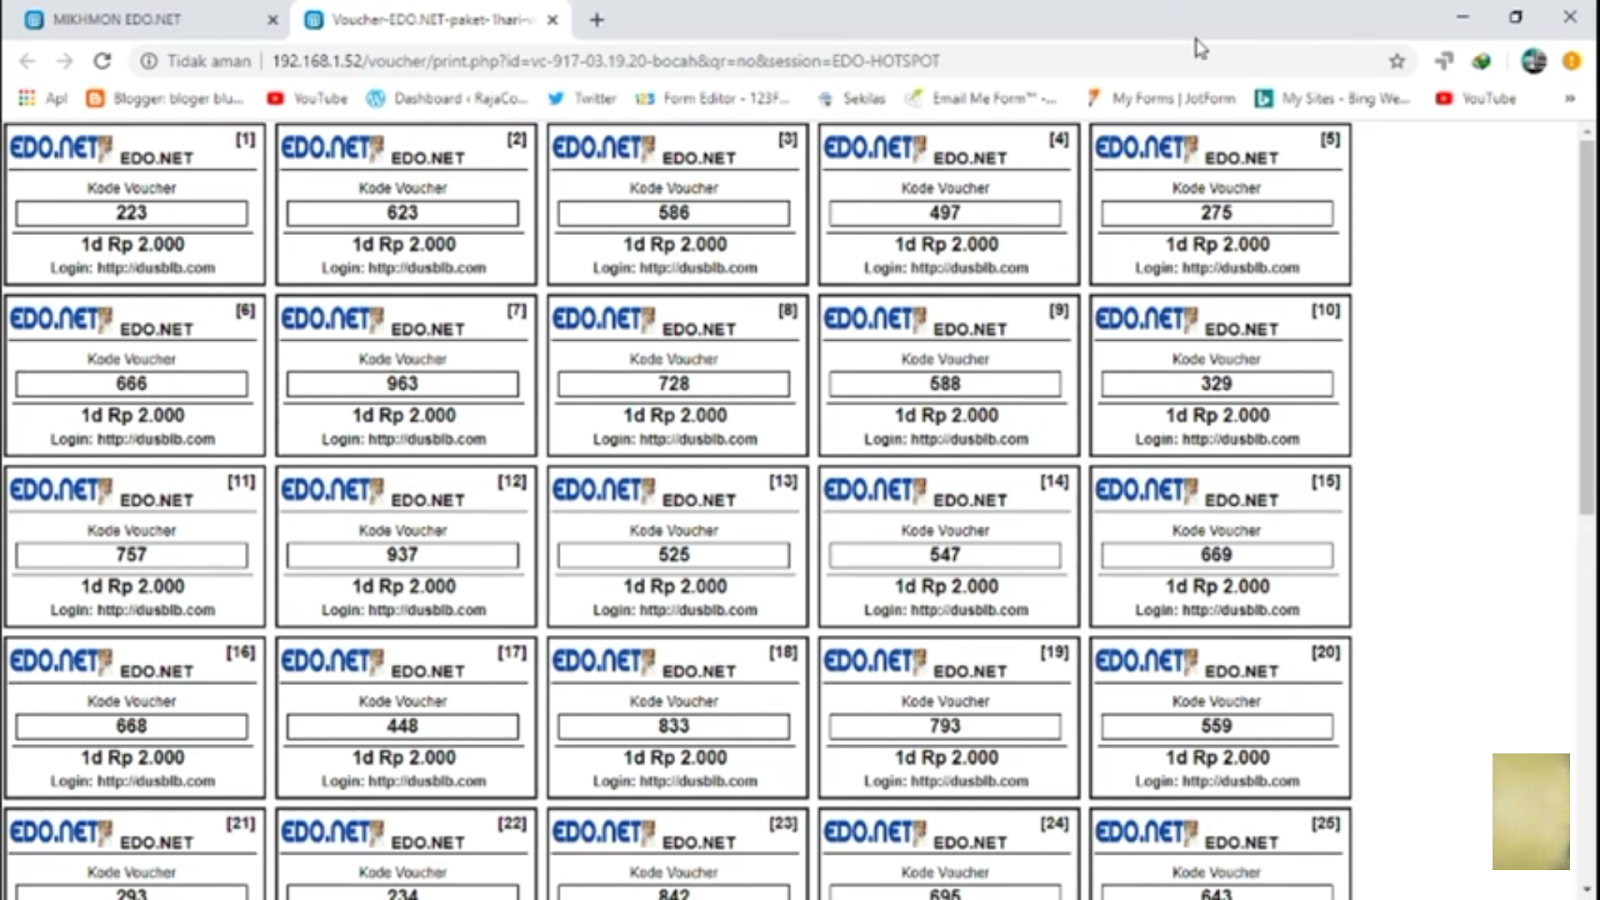This screenshot has height=900, width=1600.
Task: Select voucher code 793
Action: click(945, 726)
